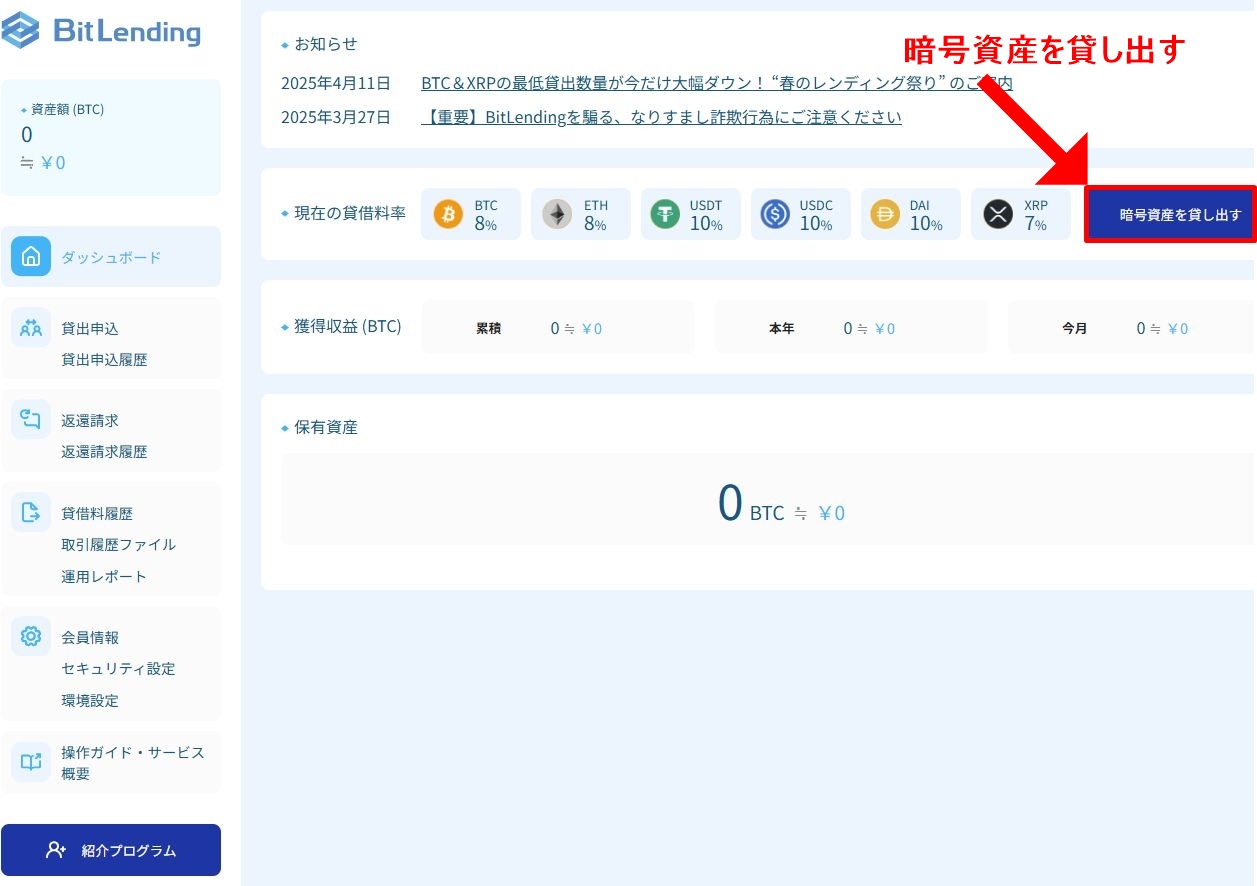
Task: Open 取引履歴ファイル menu item
Action: pyautogui.click(x=118, y=544)
